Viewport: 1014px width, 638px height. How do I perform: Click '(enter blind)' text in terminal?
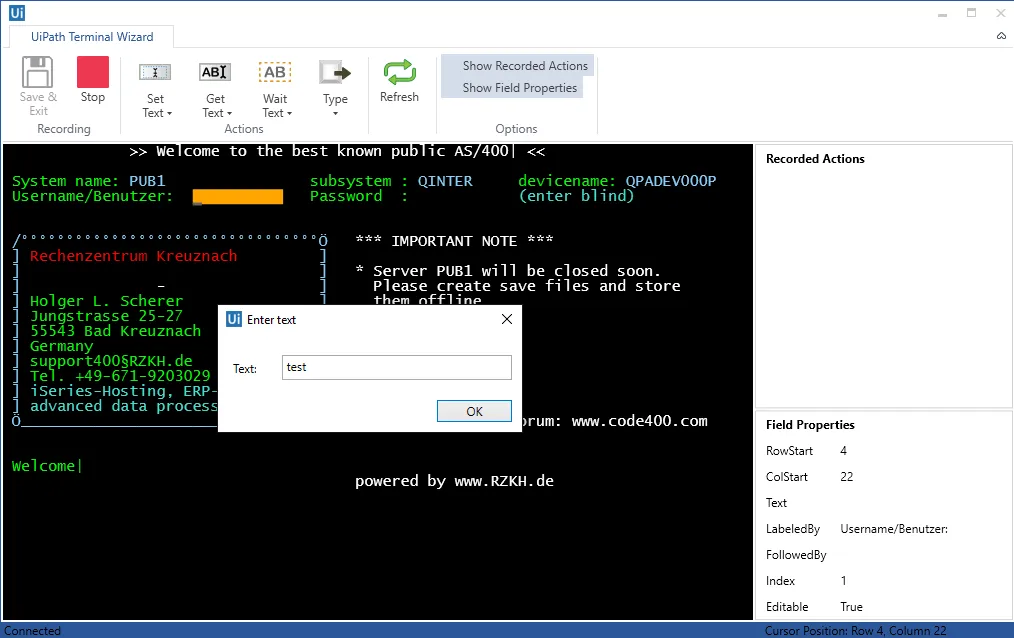[x=576, y=196]
